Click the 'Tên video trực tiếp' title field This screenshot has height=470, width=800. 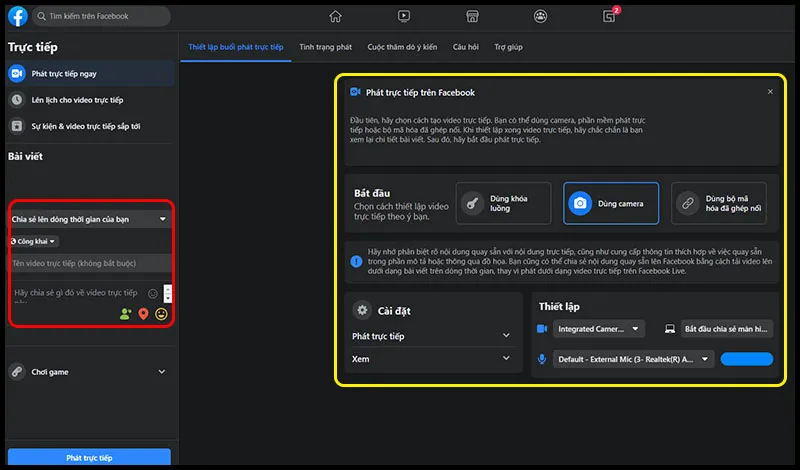[88, 263]
